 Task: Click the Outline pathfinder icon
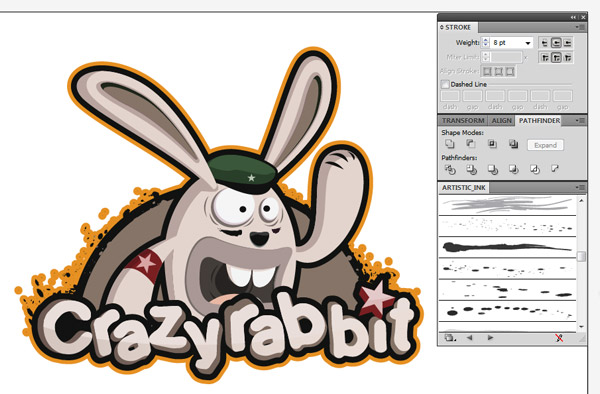point(535,169)
